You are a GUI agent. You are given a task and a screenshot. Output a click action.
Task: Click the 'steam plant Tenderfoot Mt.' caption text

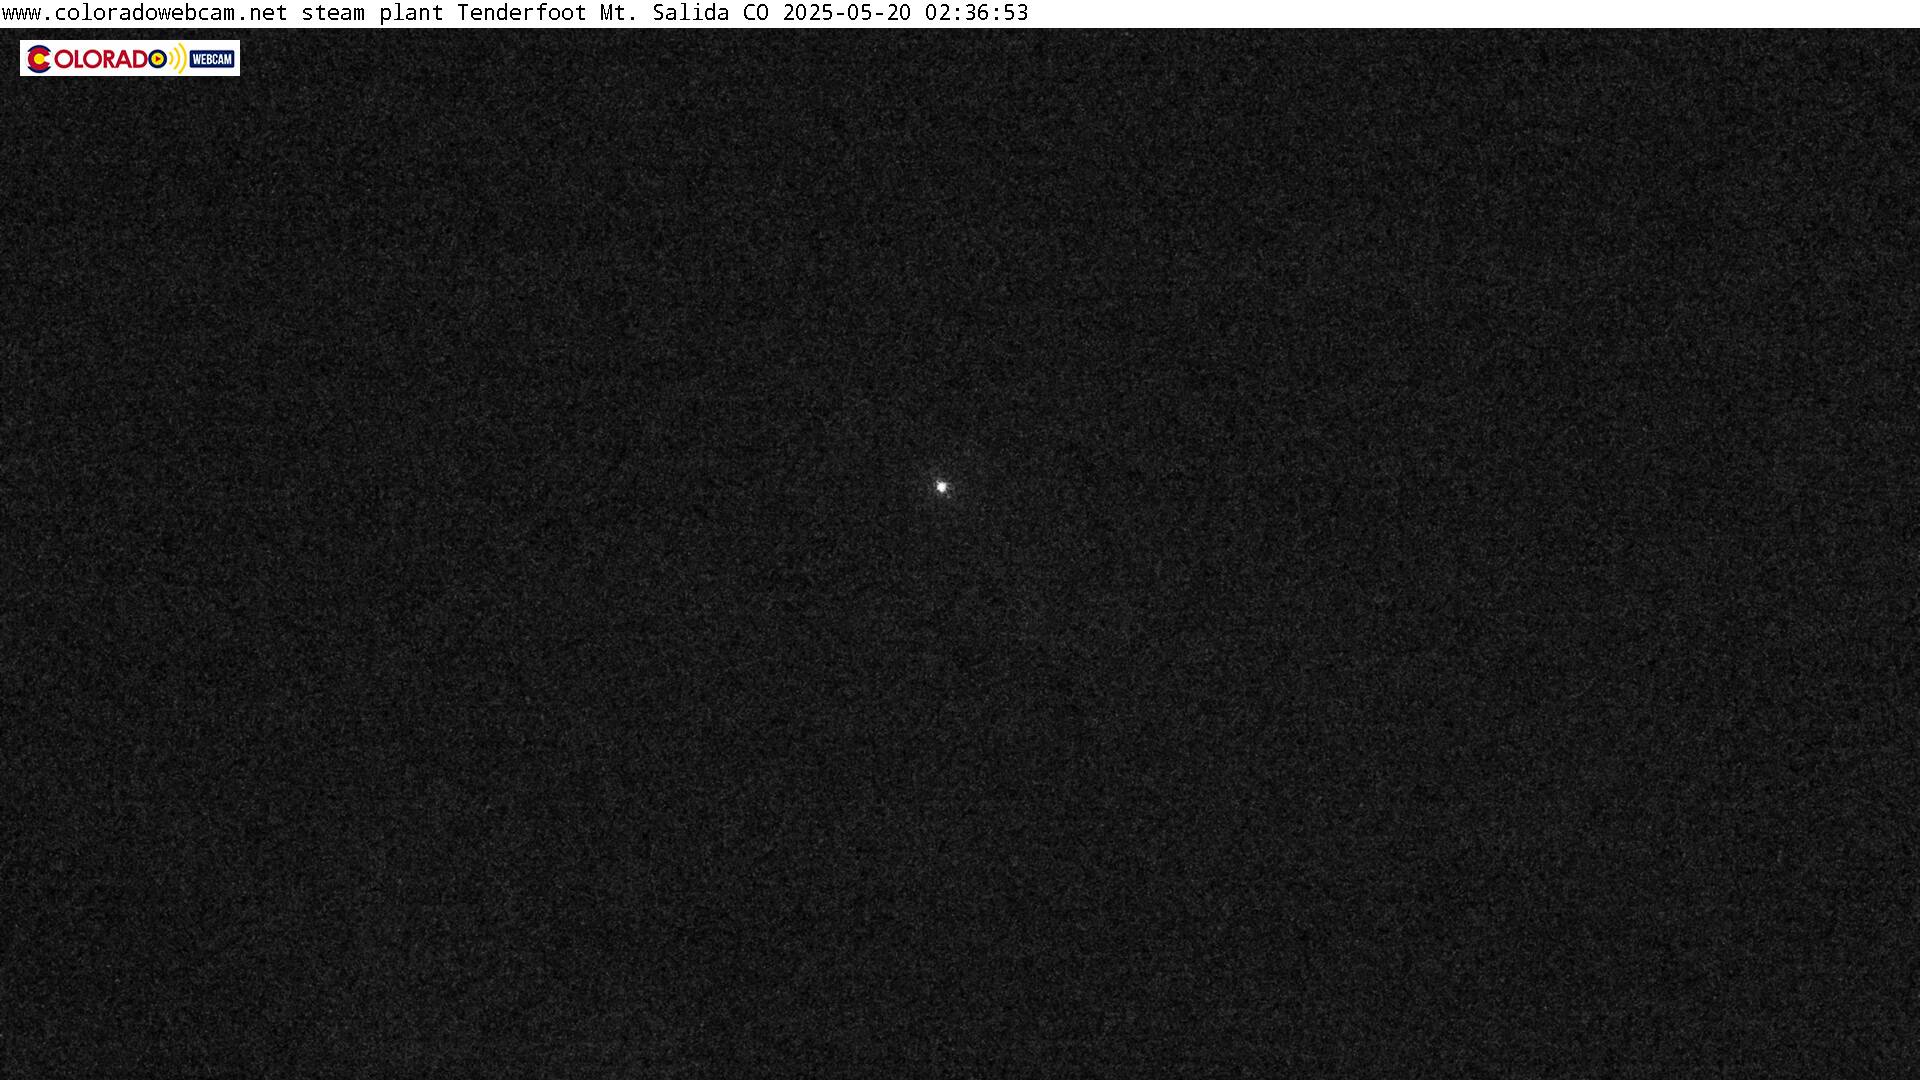(x=470, y=13)
